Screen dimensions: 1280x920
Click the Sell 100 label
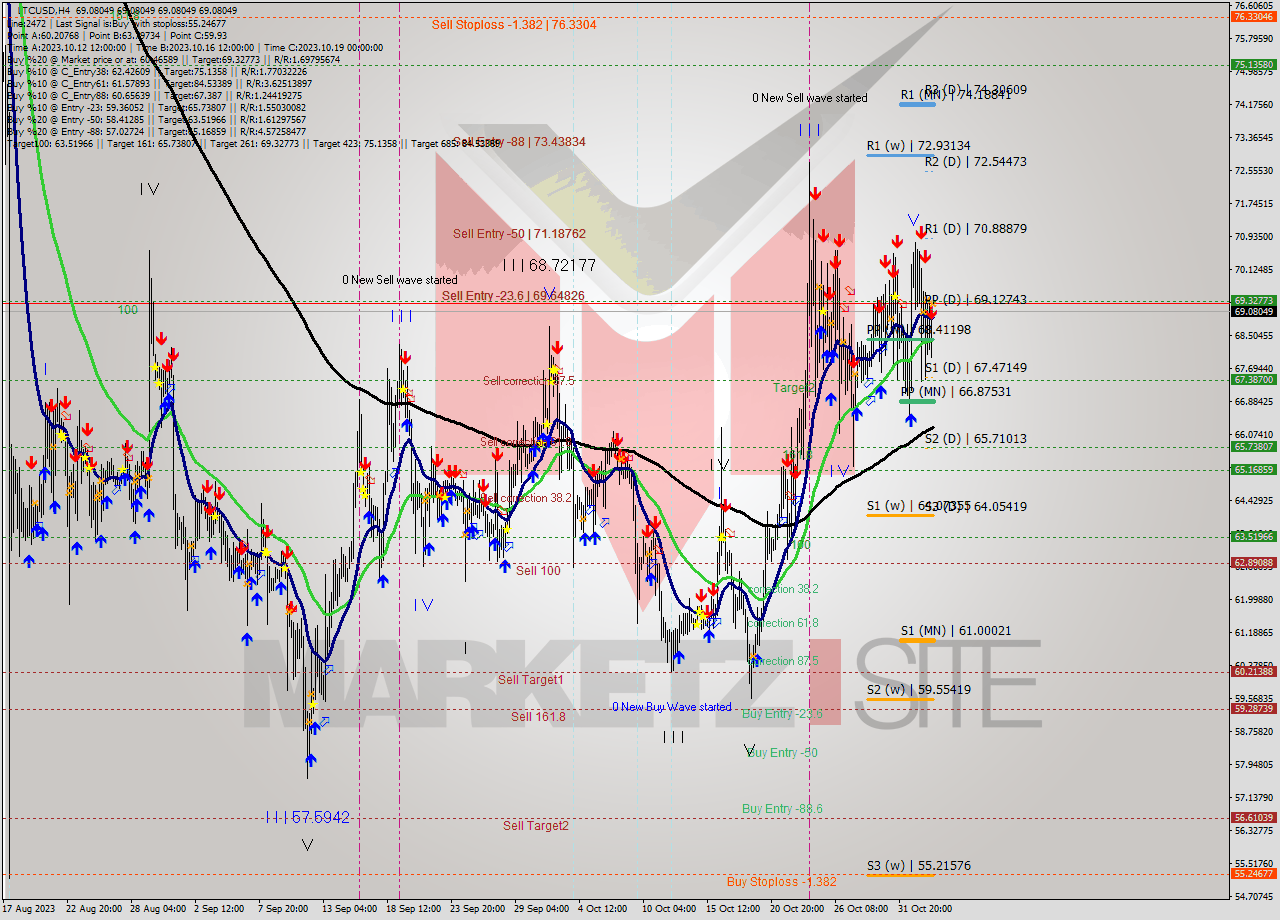coord(538,570)
